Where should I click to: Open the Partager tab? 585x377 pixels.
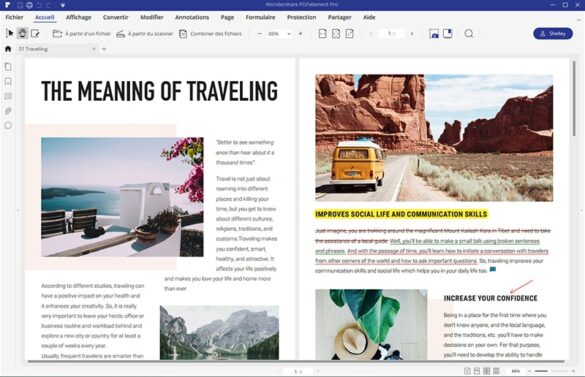point(340,17)
